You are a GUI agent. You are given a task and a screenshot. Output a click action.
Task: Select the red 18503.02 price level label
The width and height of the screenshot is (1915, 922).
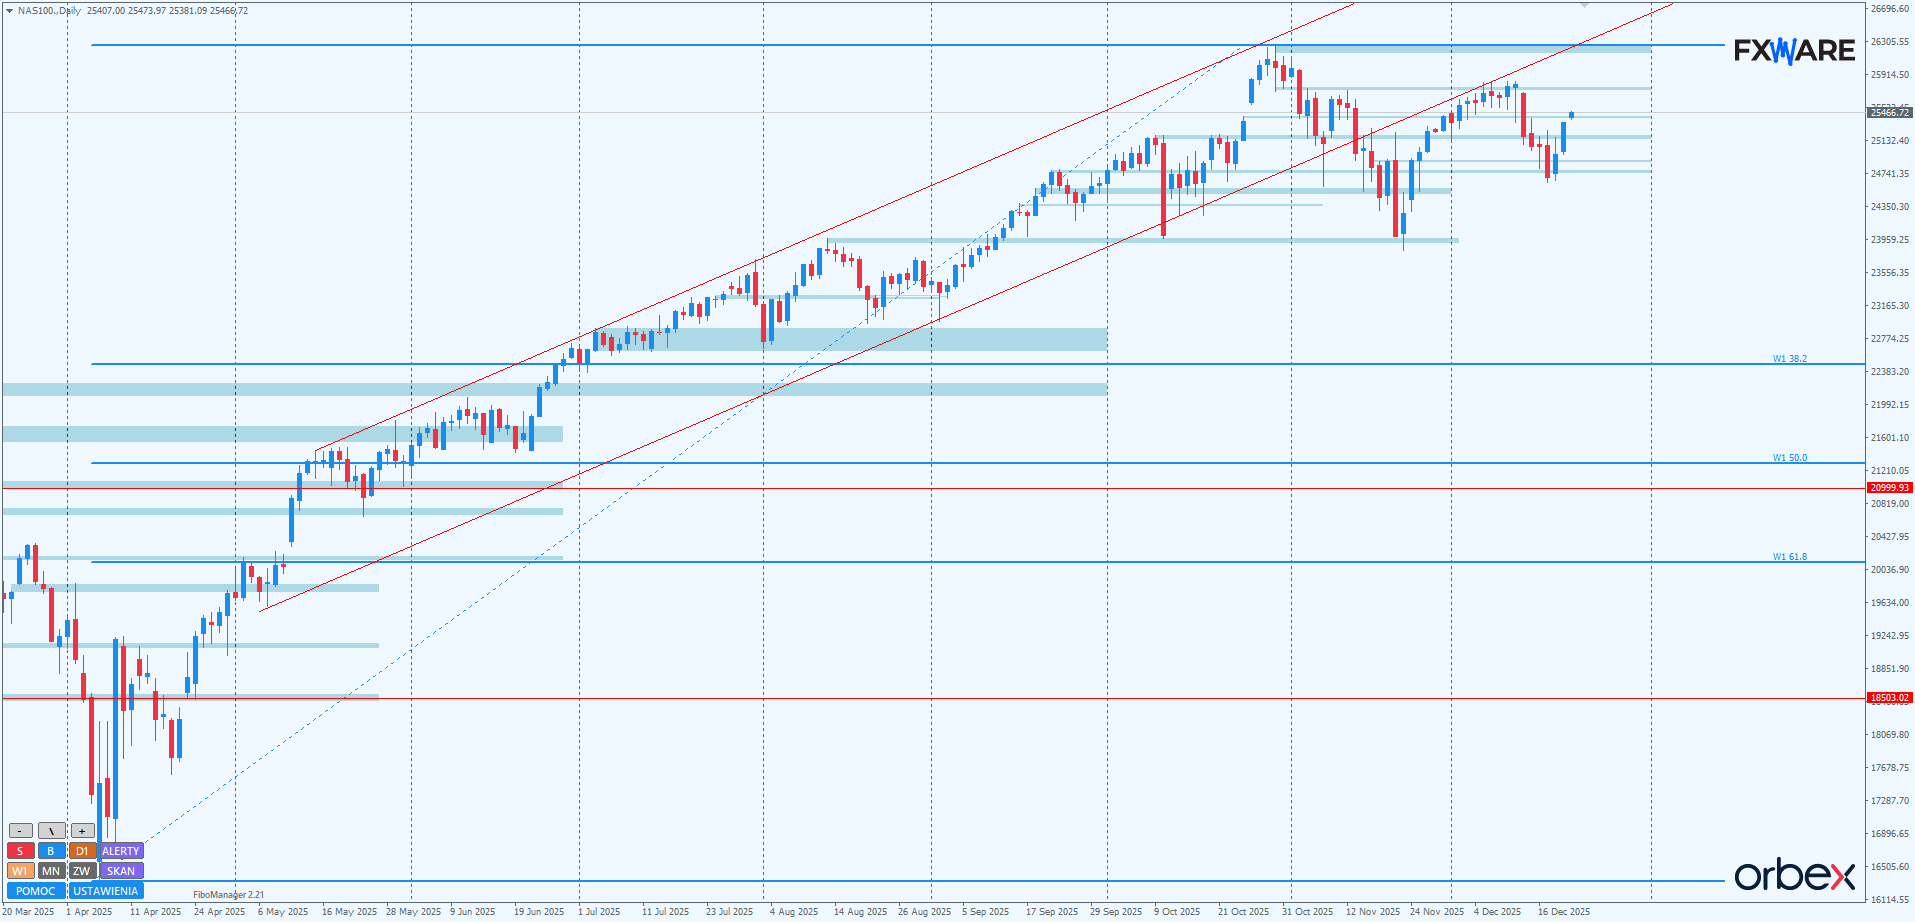click(1889, 698)
